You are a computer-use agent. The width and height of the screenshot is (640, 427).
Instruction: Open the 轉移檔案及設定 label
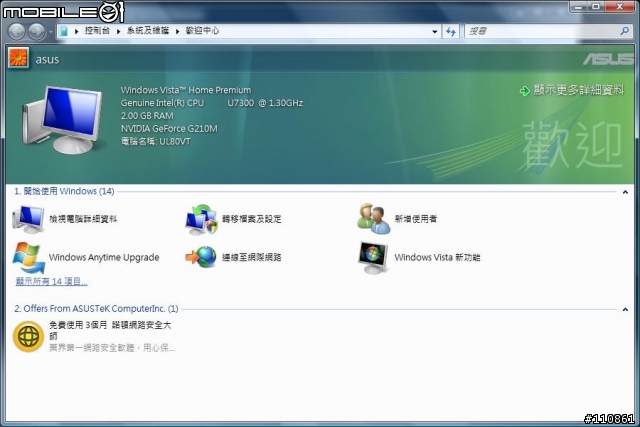pos(252,219)
